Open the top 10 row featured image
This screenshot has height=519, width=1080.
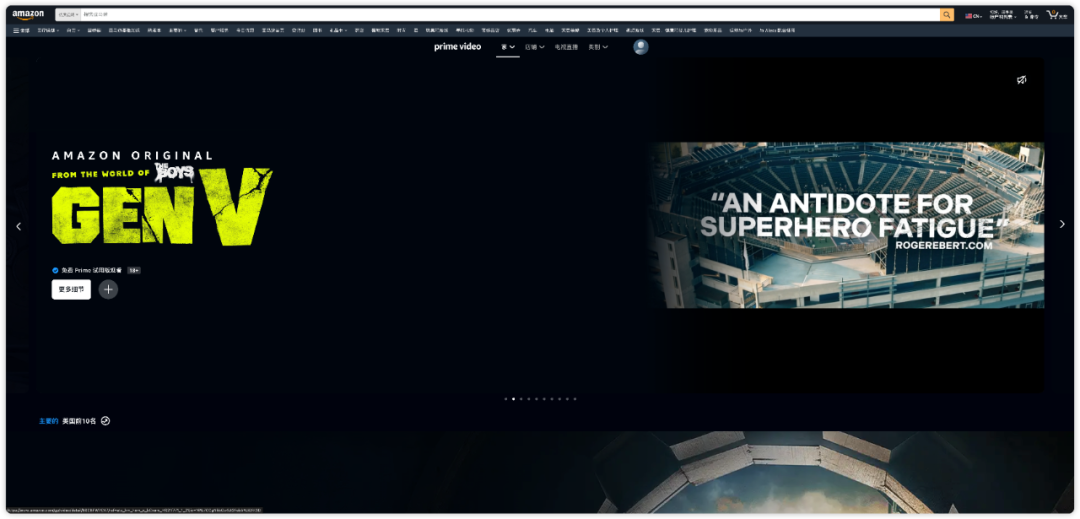(539, 472)
